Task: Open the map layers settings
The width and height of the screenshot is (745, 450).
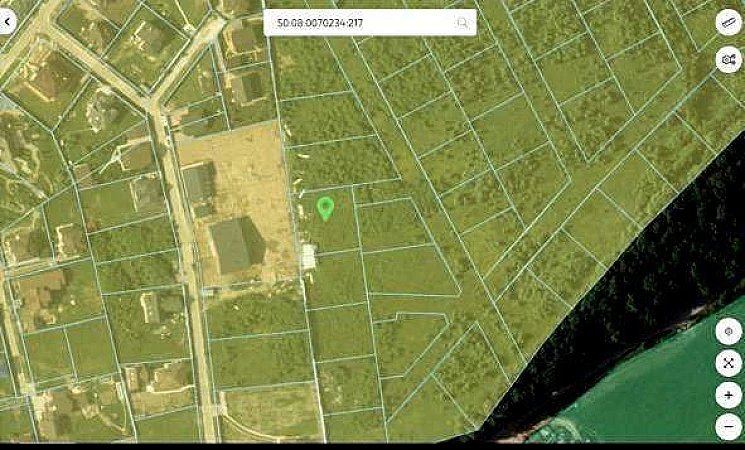Action: click(729, 60)
